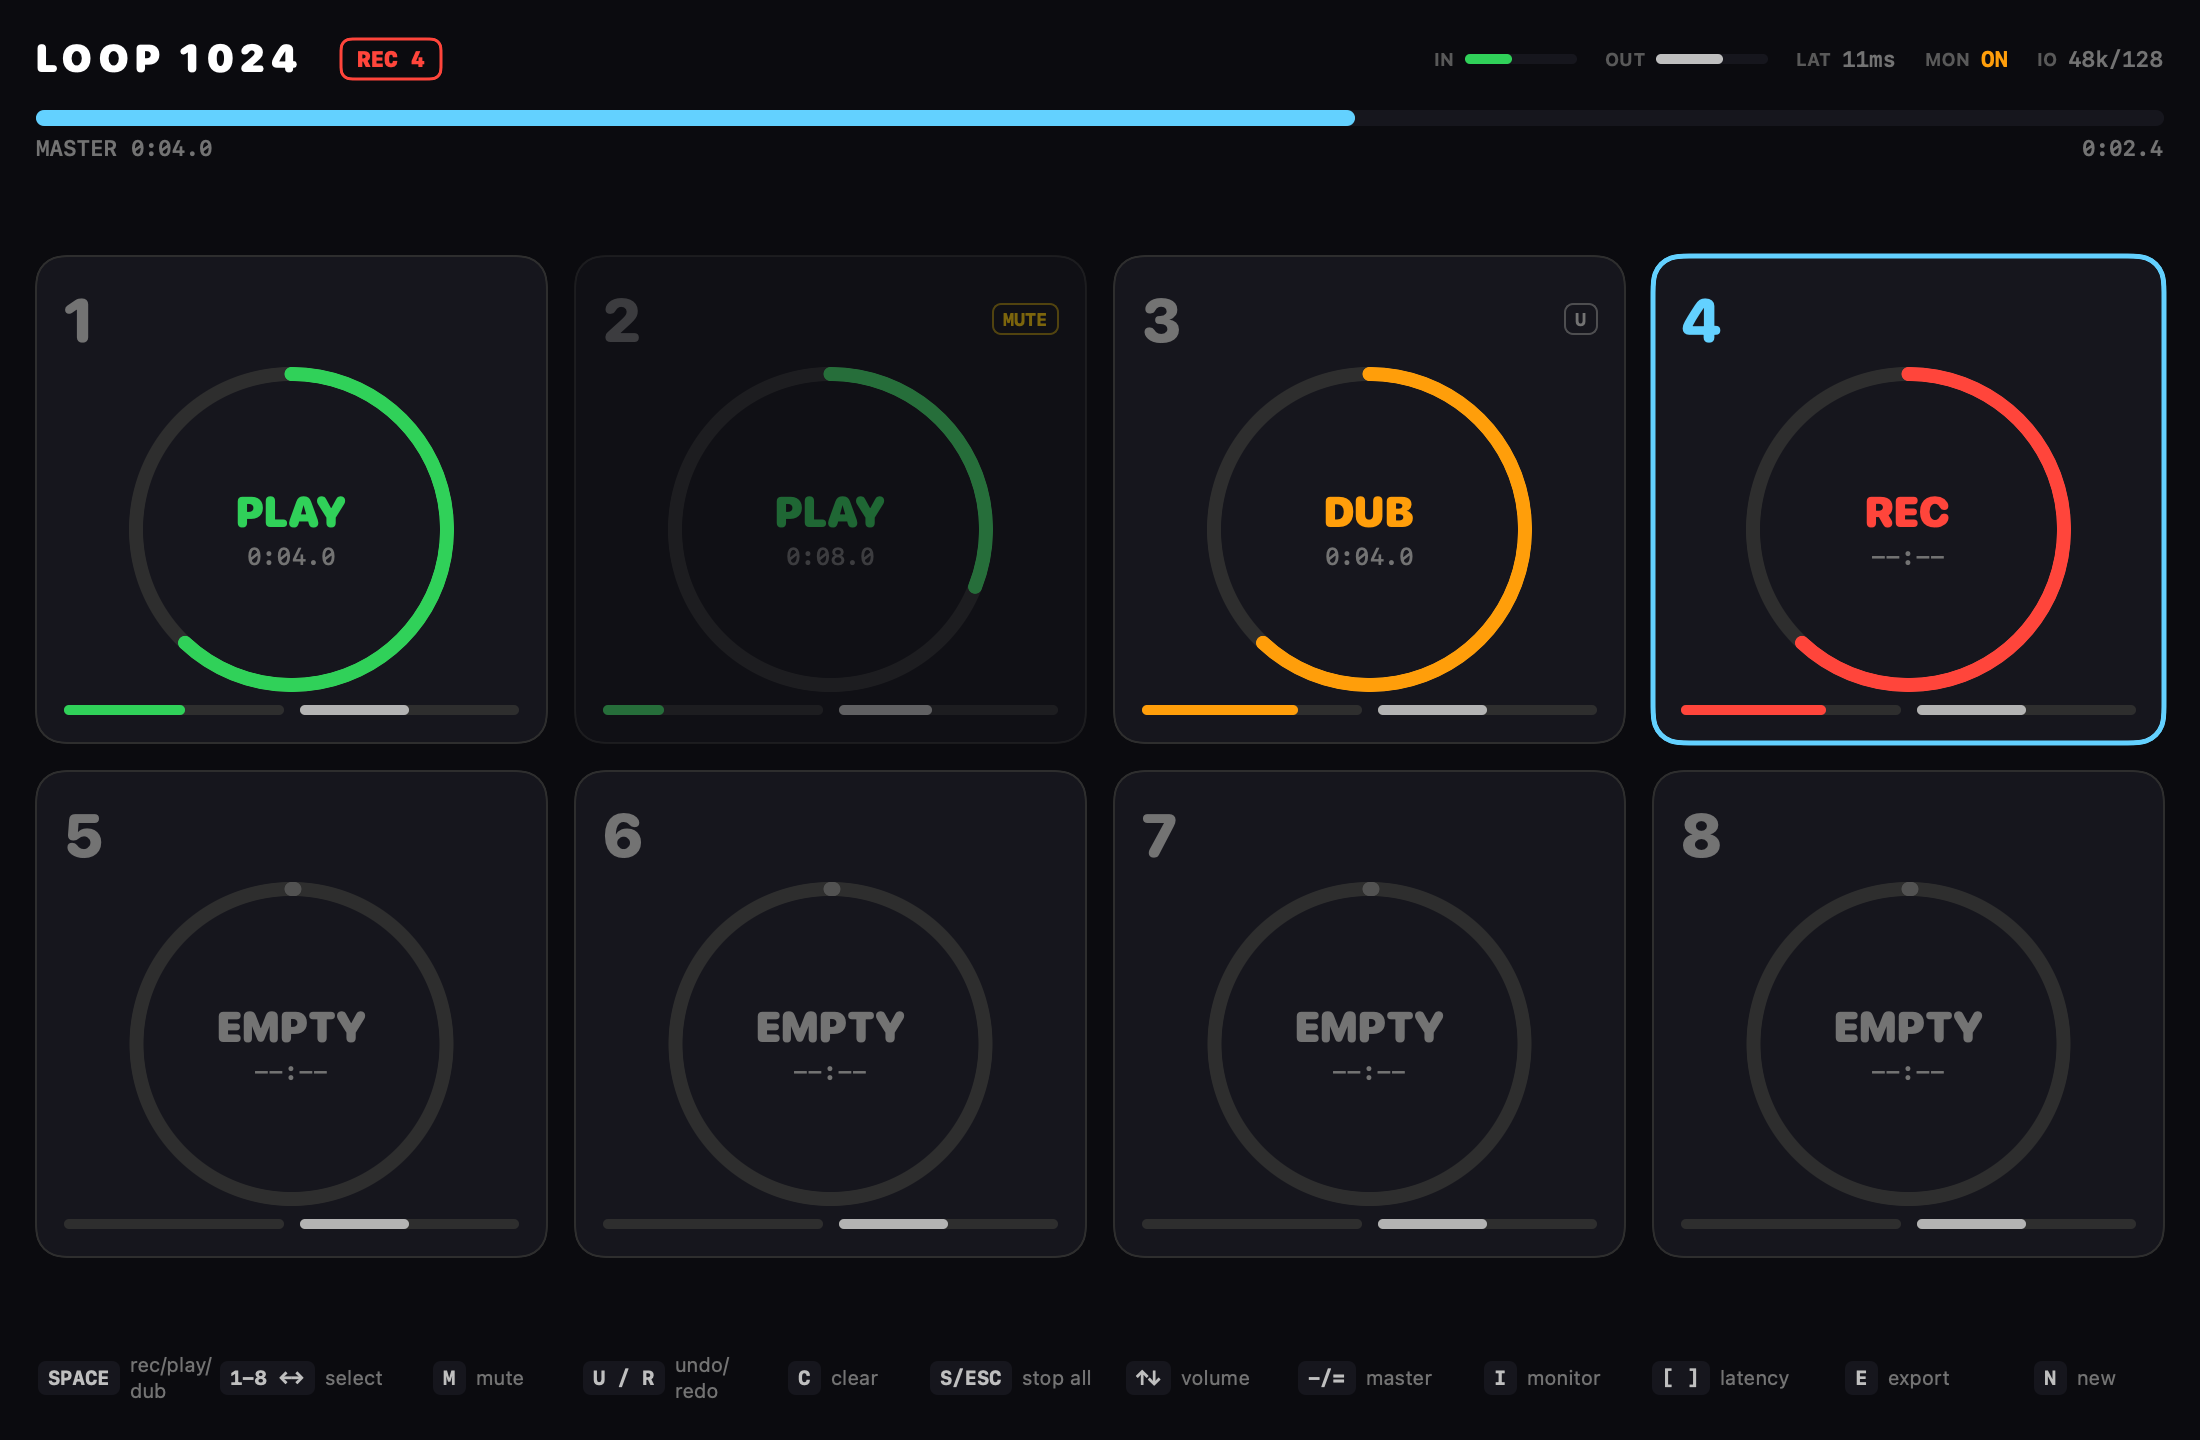2200x1440 pixels.
Task: Adjust track 4 volume slider
Action: [x=2026, y=710]
